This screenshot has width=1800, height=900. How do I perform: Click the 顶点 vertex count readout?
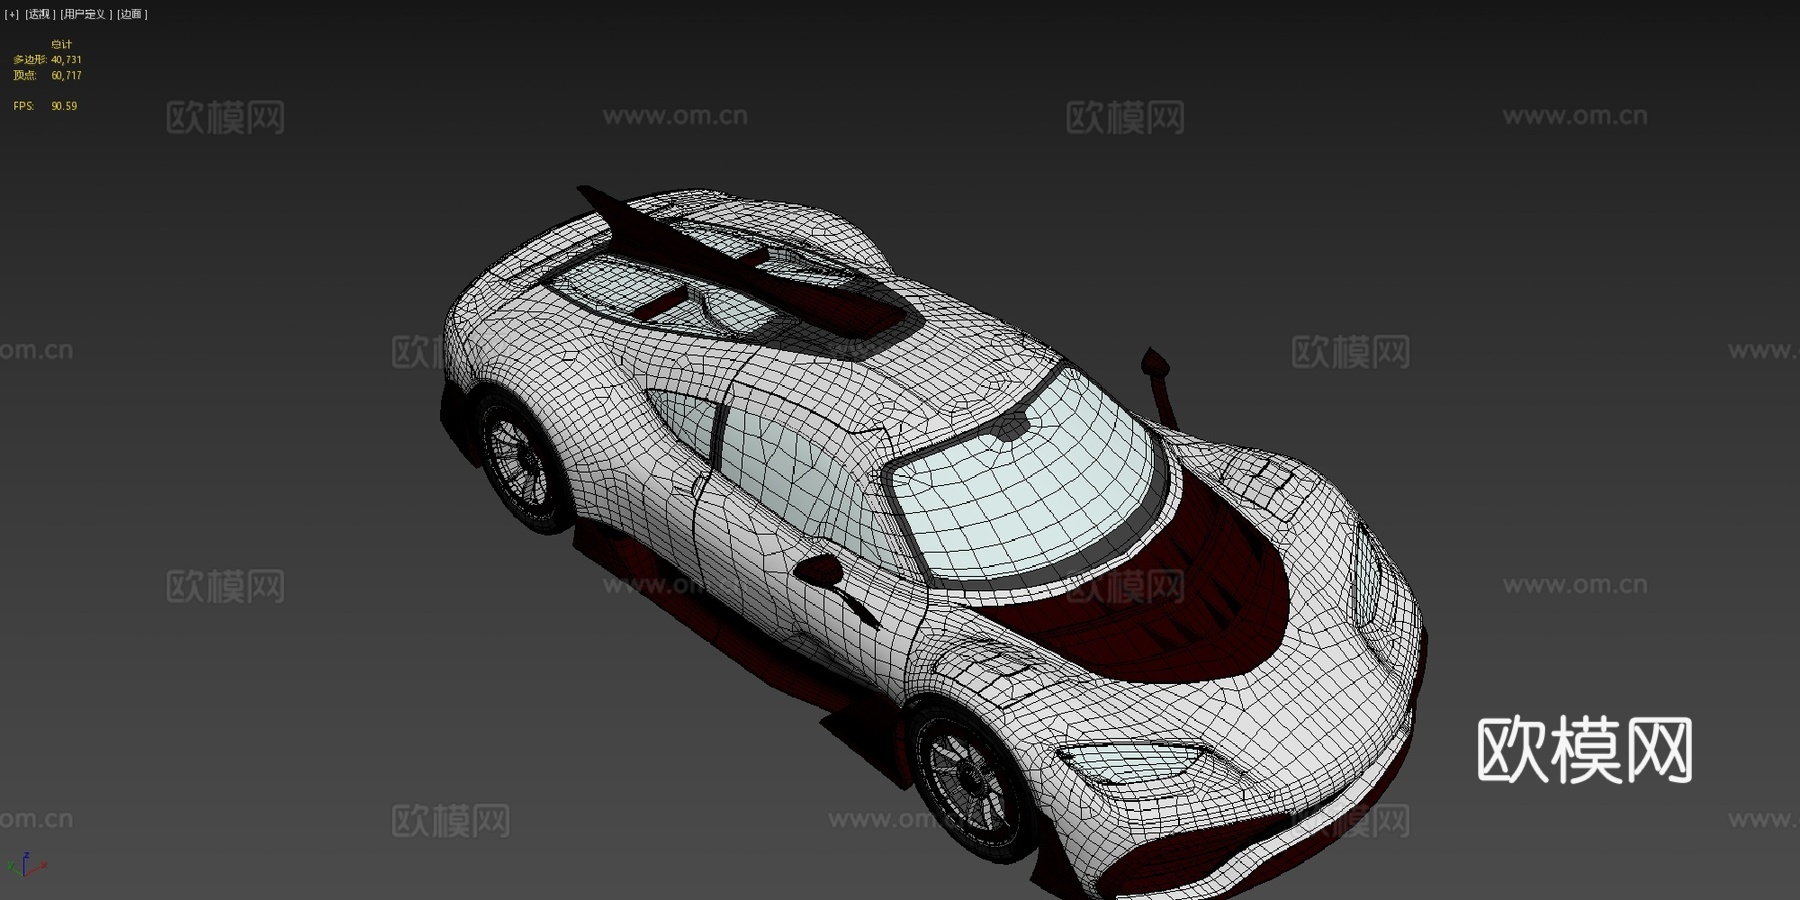coord(48,73)
